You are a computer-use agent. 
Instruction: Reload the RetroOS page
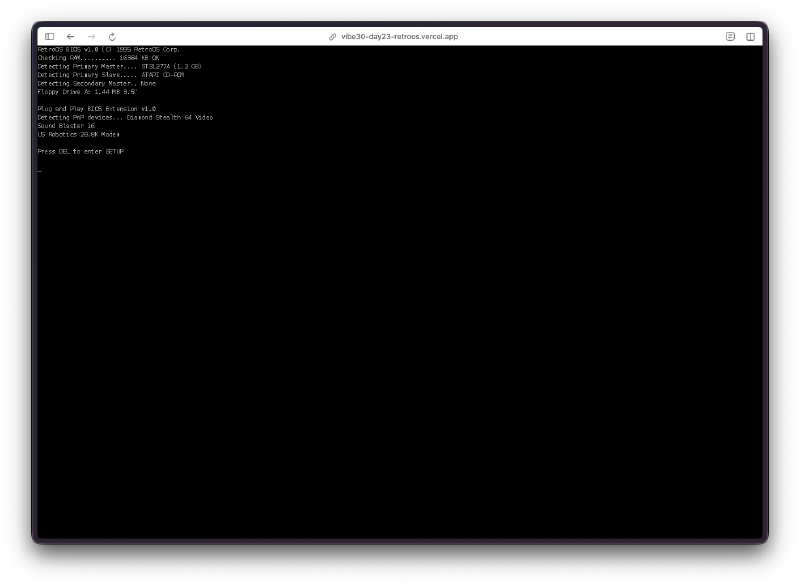tap(112, 36)
